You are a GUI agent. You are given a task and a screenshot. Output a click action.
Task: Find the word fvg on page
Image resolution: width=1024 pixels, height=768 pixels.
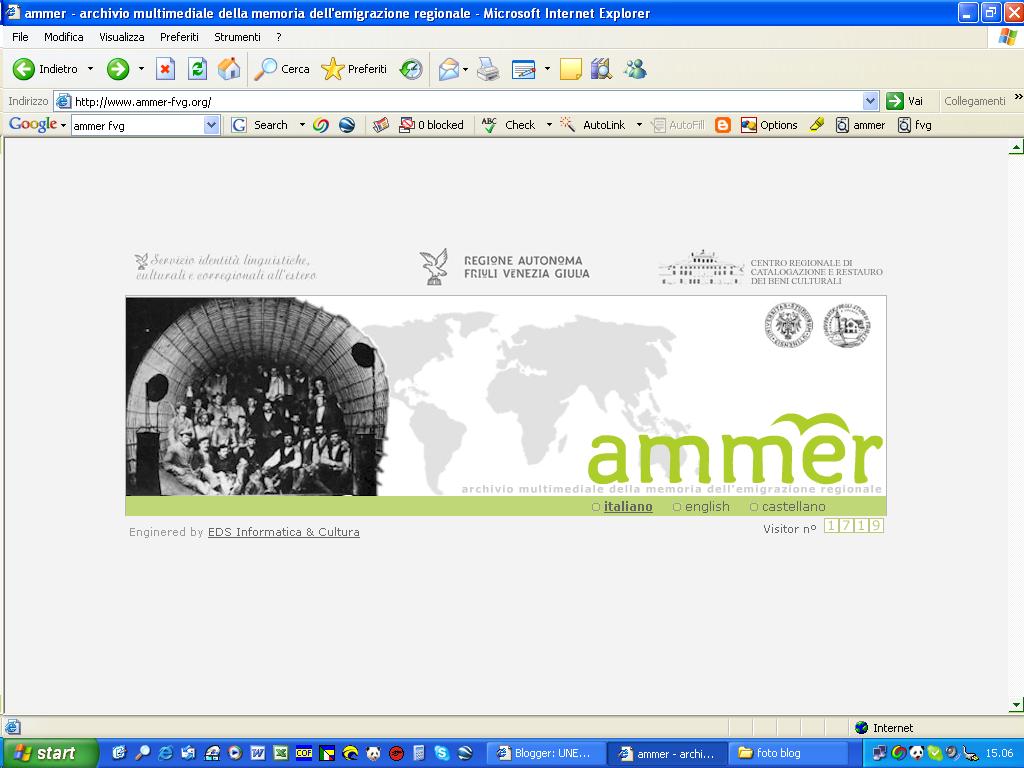914,125
